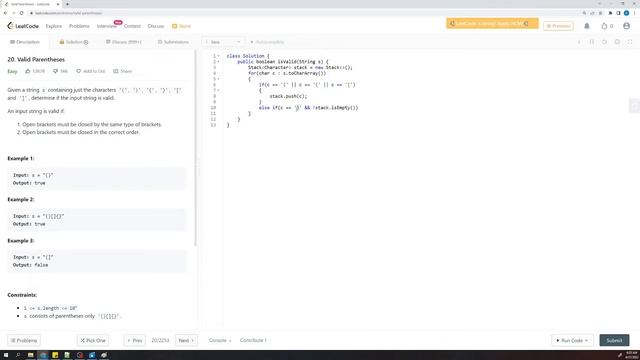Click the Share button
The width and height of the screenshot is (640, 360).
122,71
